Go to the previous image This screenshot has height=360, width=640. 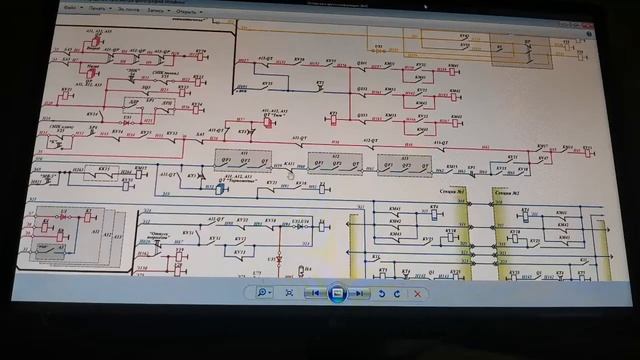coord(316,293)
